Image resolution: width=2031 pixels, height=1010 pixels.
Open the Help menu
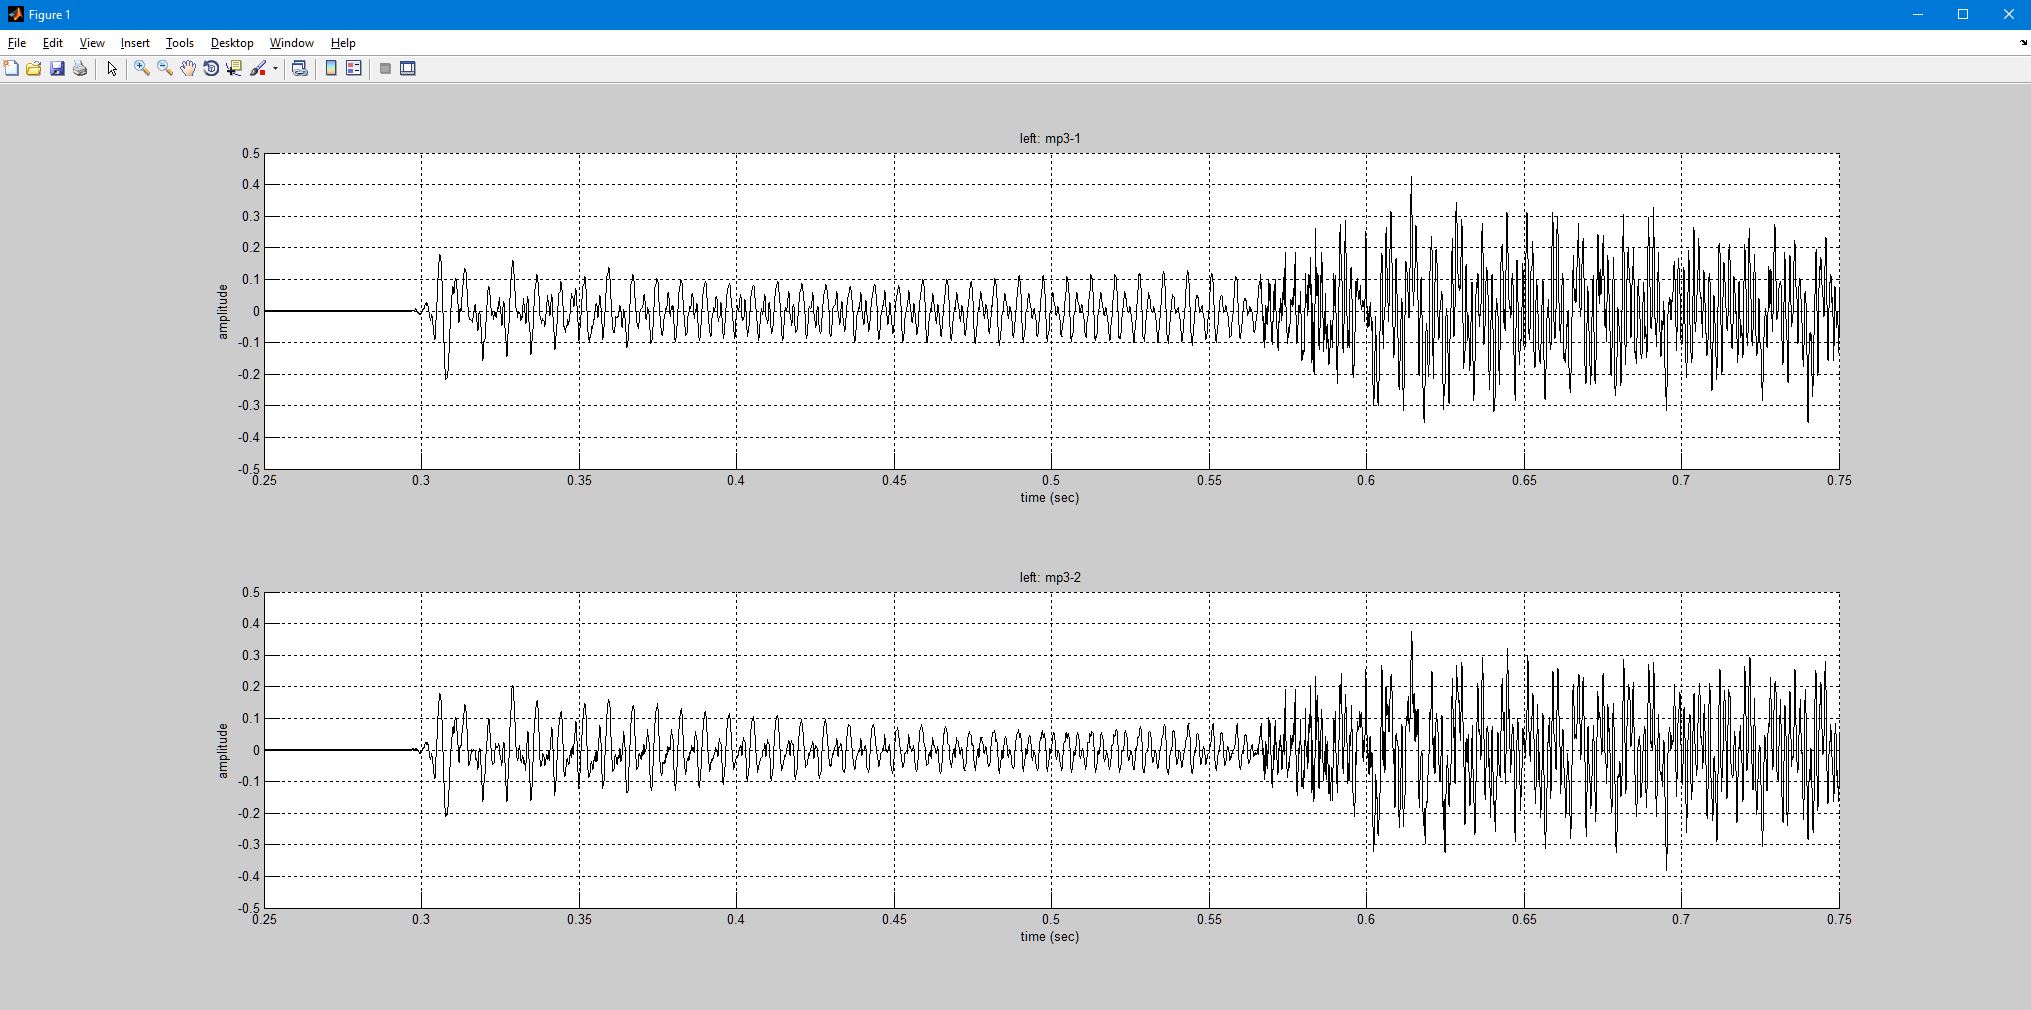click(x=343, y=43)
